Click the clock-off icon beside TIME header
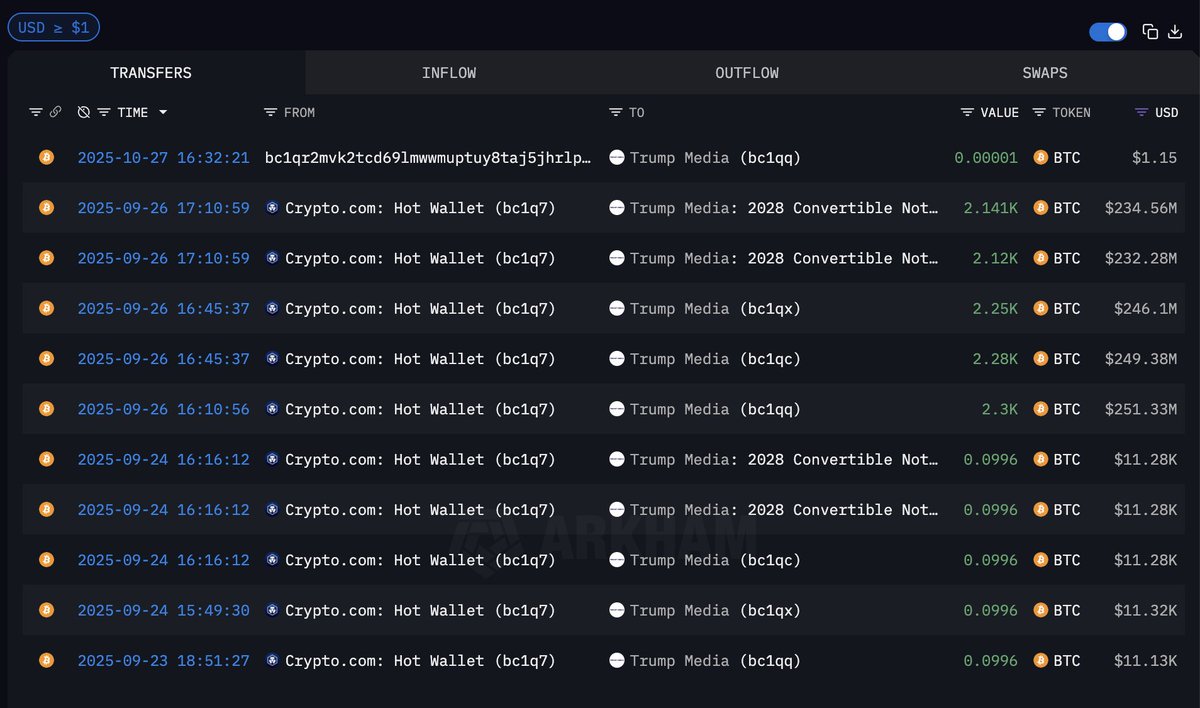The width and height of the screenshot is (1200, 708). point(84,112)
